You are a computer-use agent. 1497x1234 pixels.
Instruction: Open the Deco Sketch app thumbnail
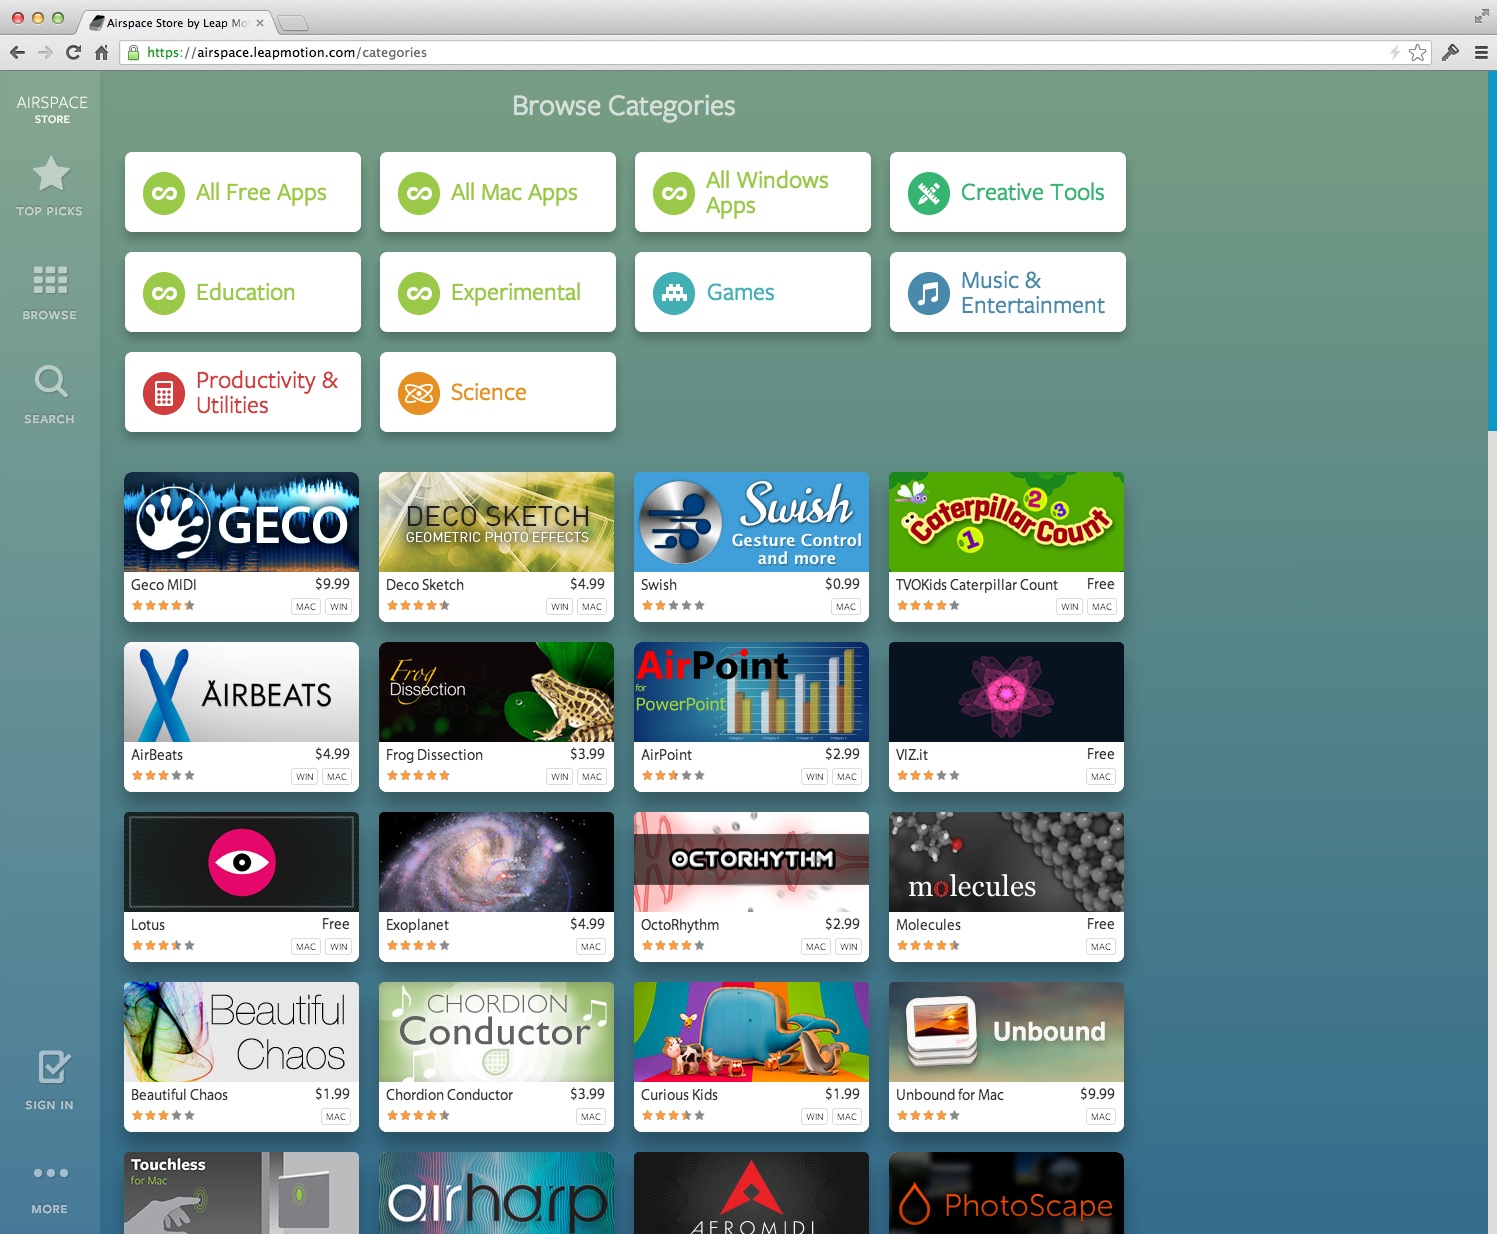pos(496,522)
